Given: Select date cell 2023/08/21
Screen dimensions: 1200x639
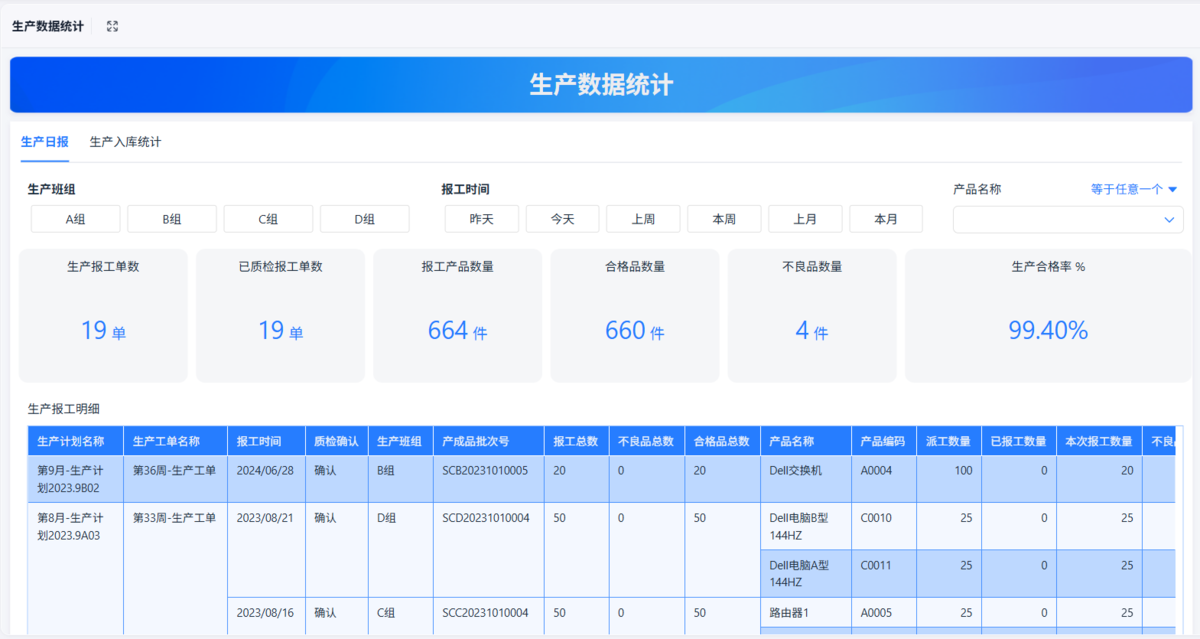Looking at the screenshot, I should click(266, 550).
